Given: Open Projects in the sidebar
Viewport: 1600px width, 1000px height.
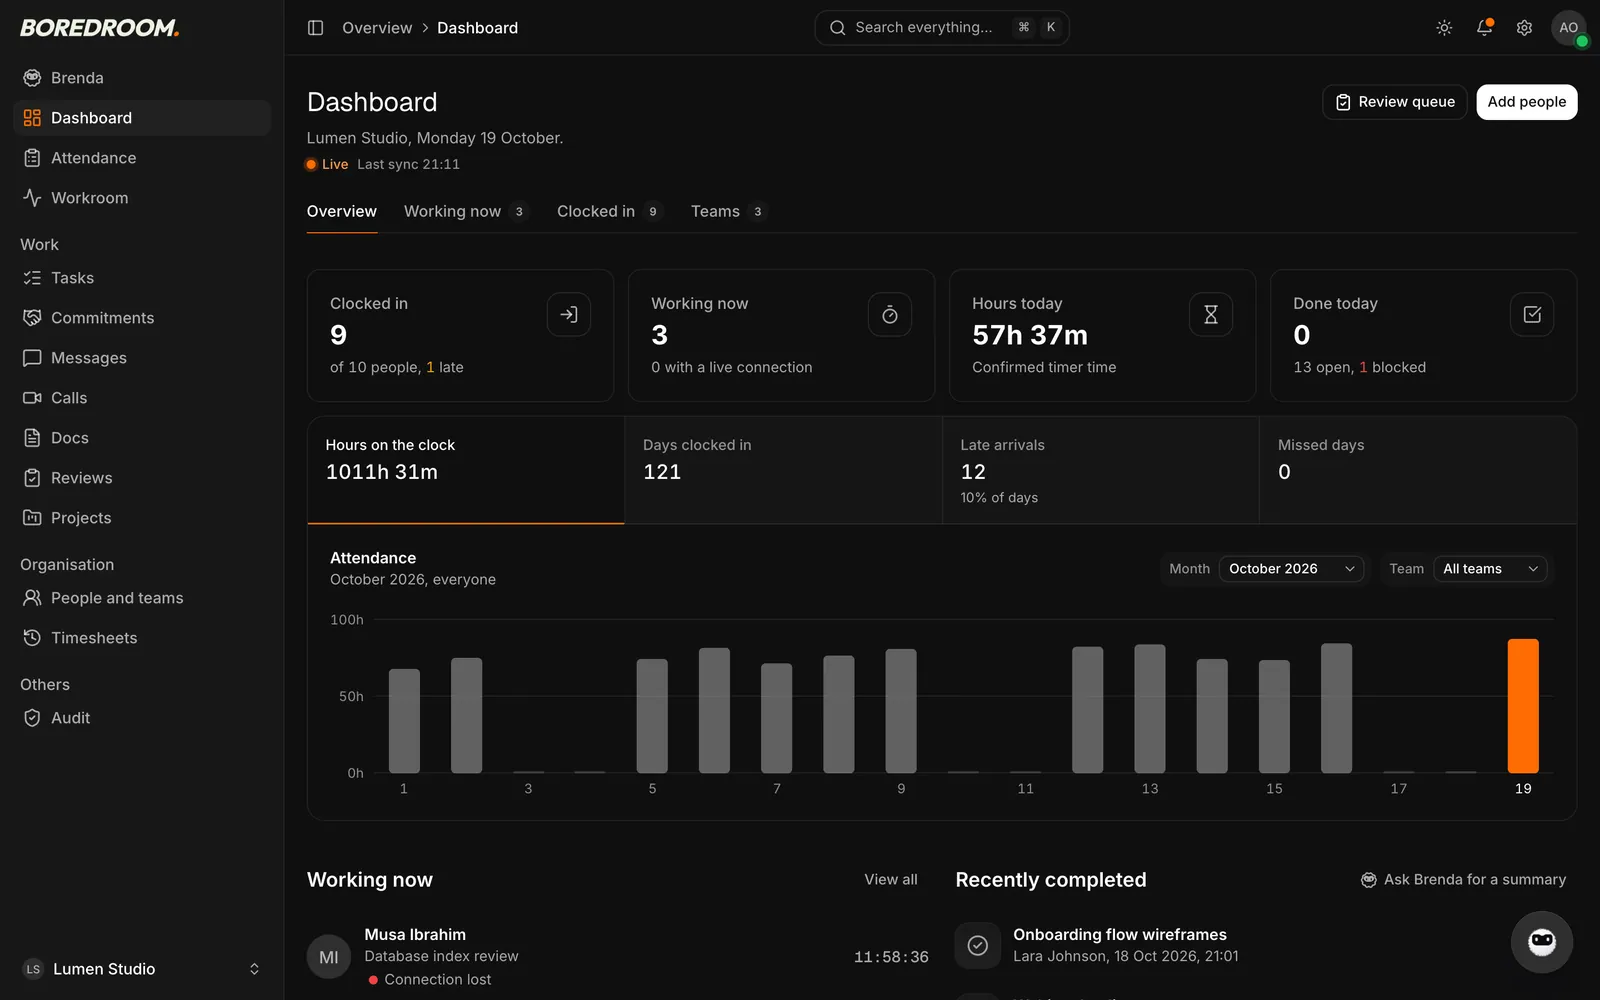Looking at the screenshot, I should 142,518.
